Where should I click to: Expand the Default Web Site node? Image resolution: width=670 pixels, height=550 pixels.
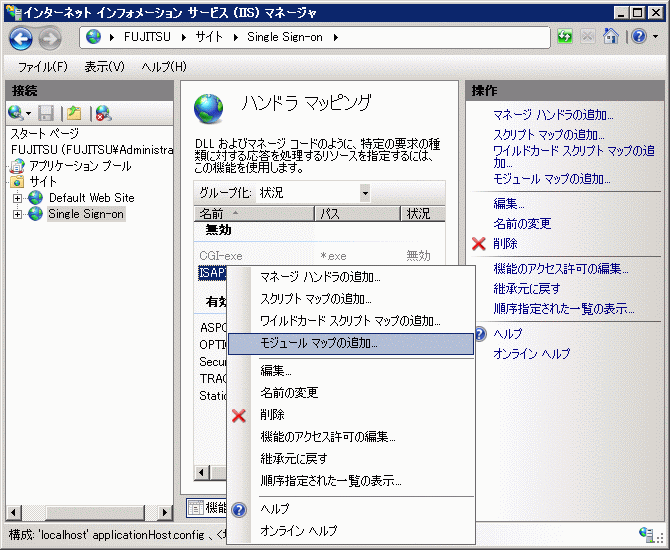(x=17, y=198)
